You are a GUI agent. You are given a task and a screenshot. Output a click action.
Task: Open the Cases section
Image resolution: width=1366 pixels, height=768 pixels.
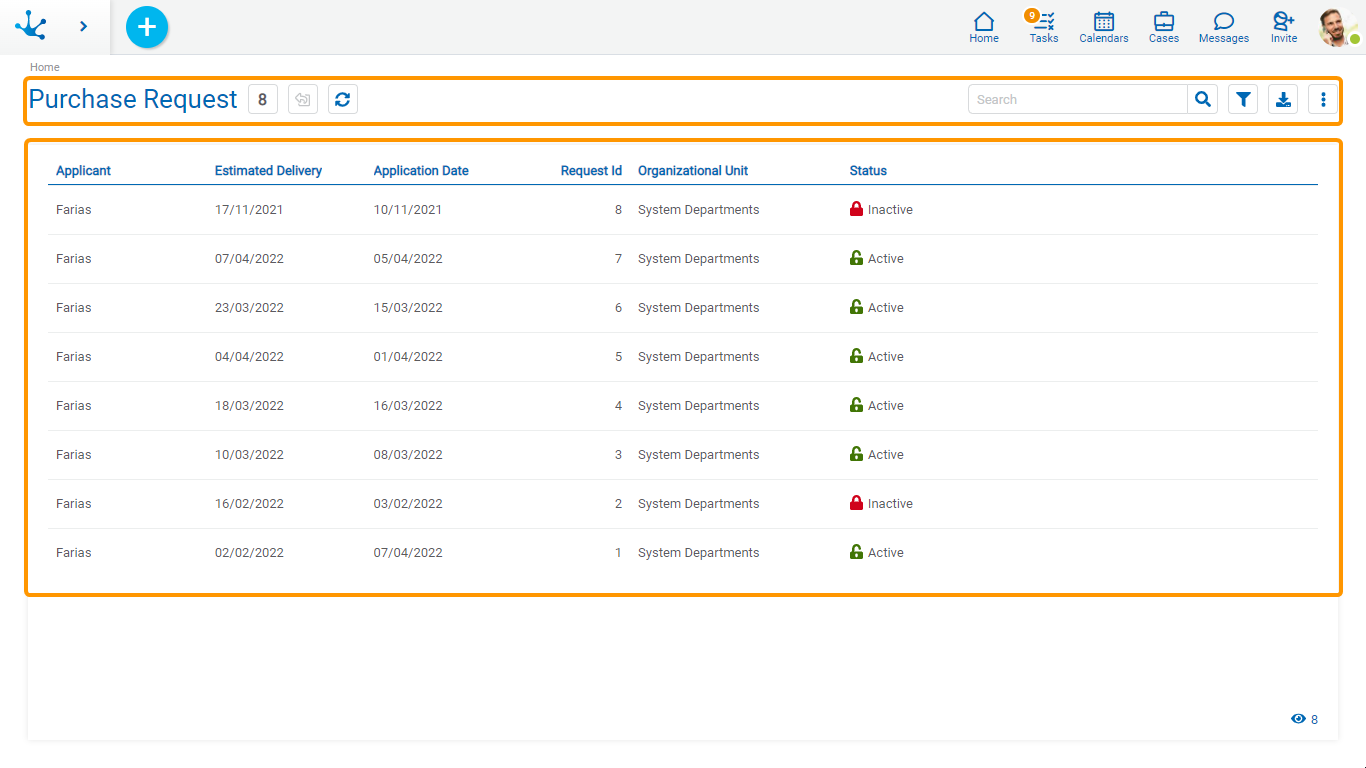[1164, 27]
